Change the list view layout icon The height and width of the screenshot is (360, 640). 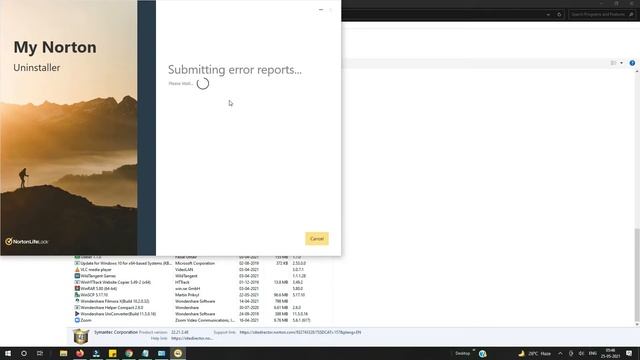[x=613, y=63]
